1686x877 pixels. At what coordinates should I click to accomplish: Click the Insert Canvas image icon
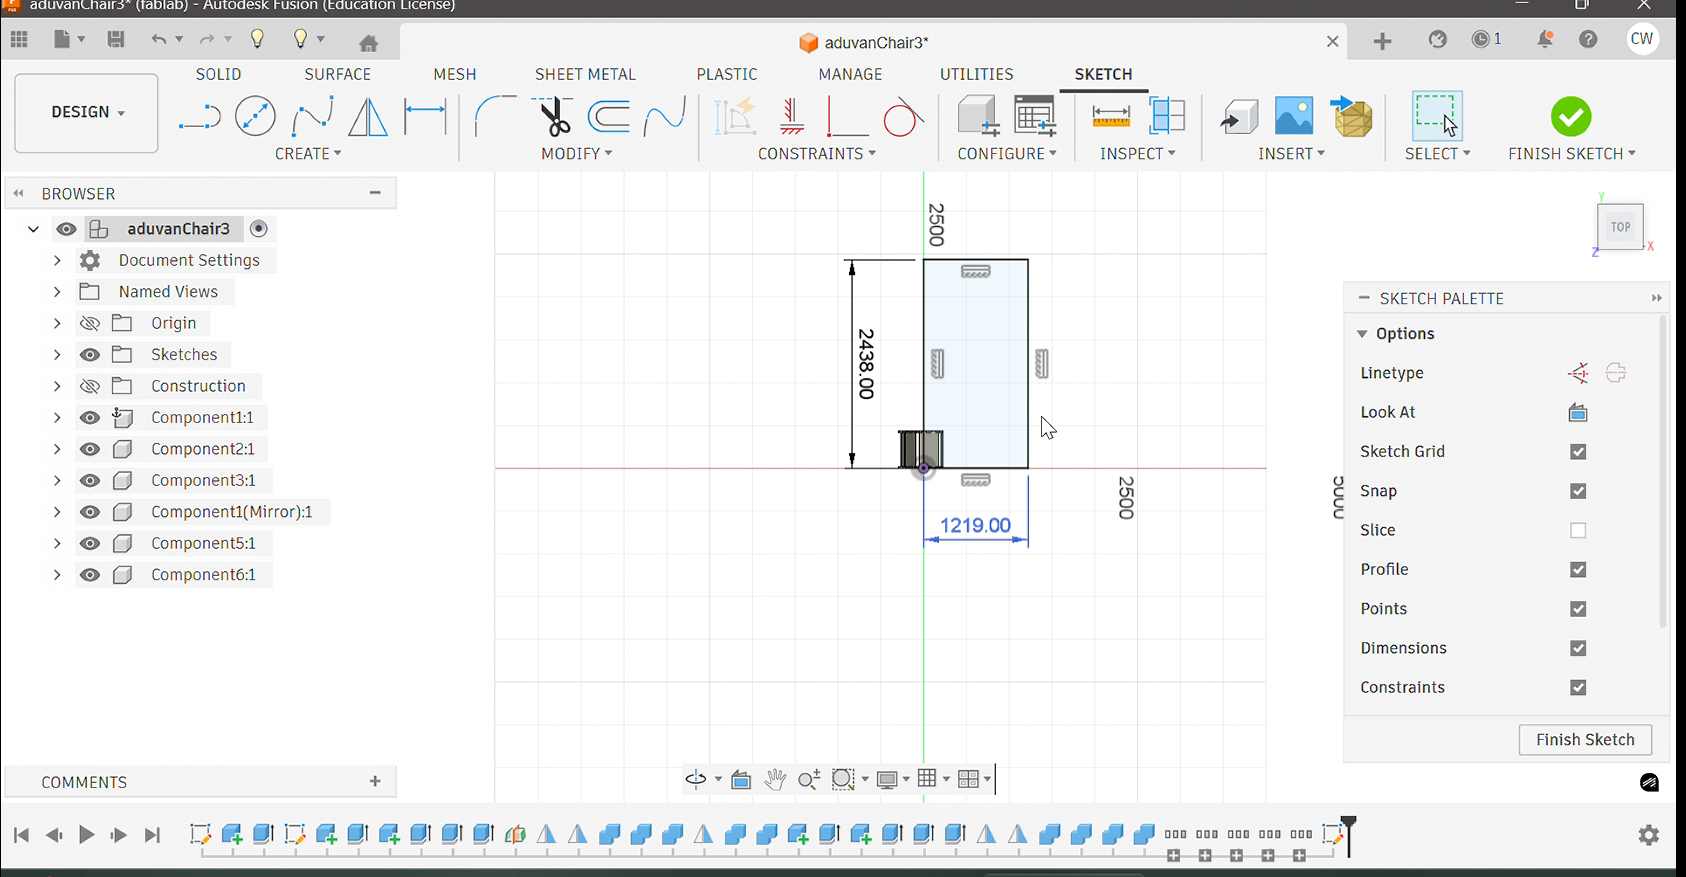[1294, 116]
